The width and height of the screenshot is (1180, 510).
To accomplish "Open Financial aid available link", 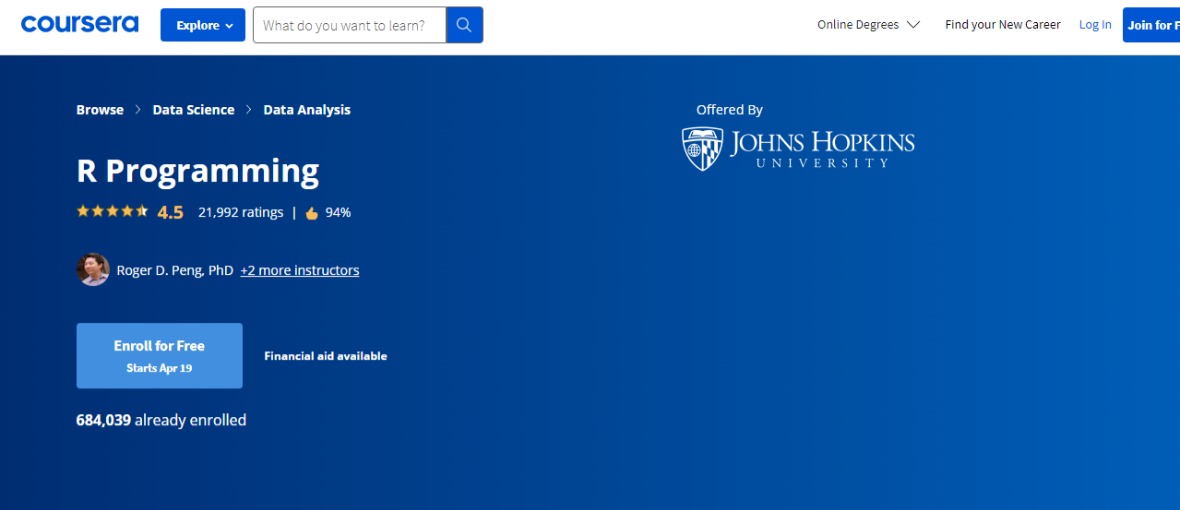I will [x=326, y=356].
